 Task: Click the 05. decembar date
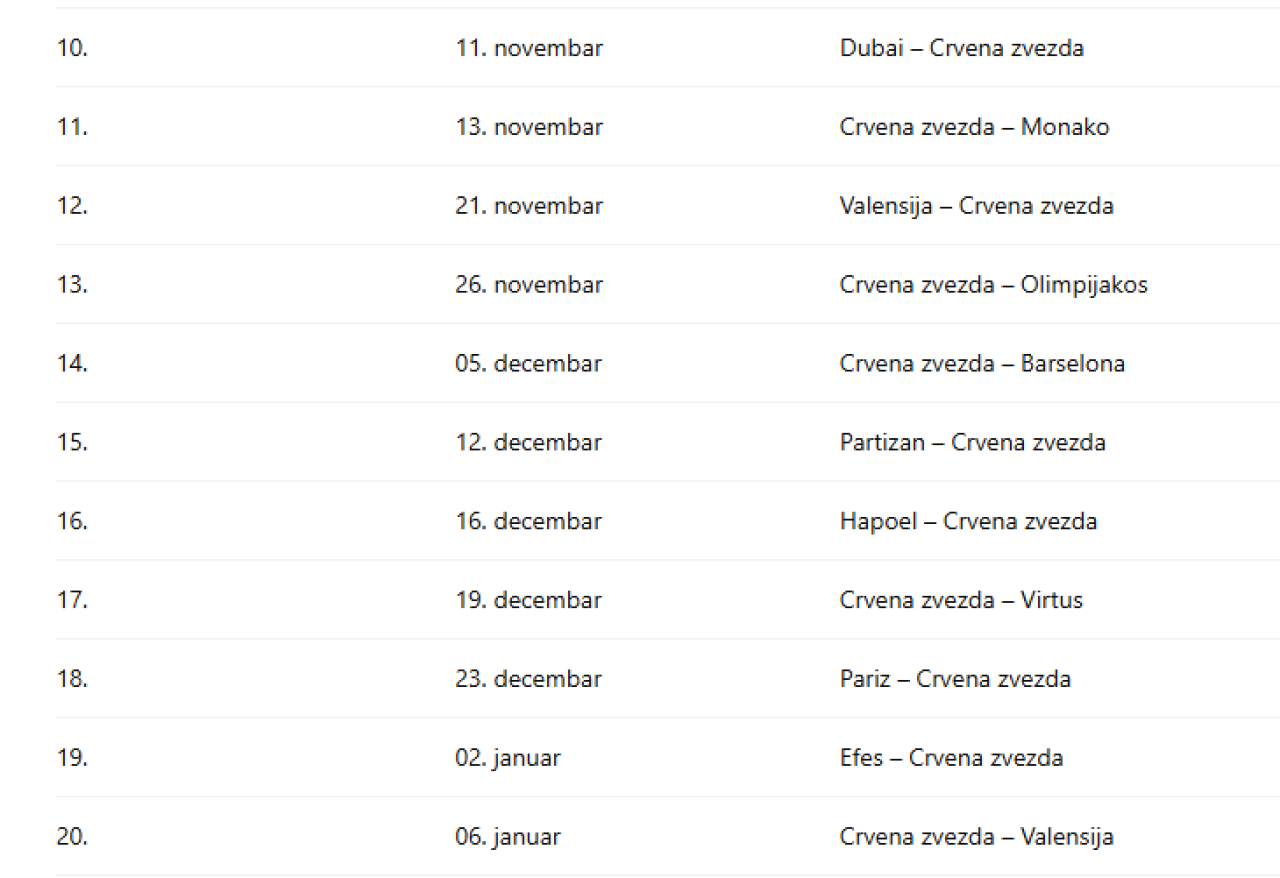tap(528, 364)
